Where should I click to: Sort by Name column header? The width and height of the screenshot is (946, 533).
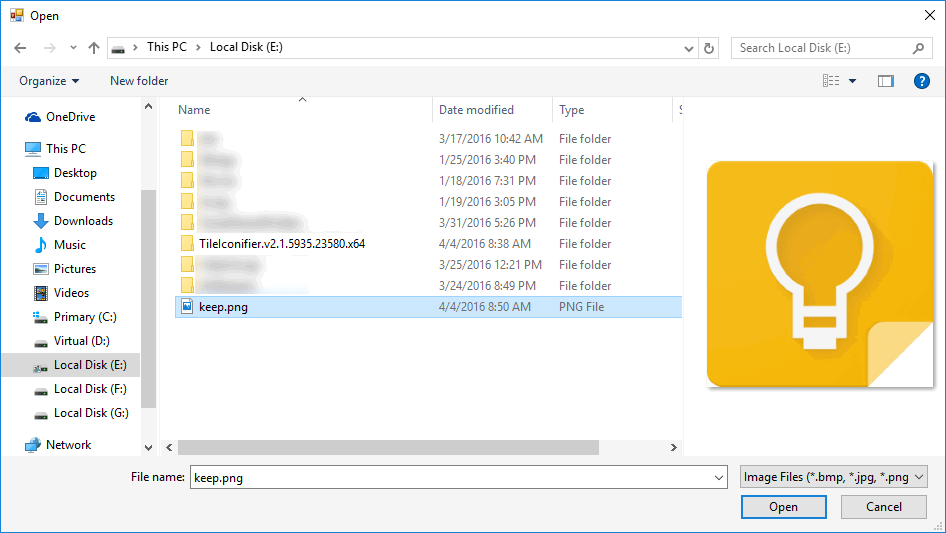[194, 110]
